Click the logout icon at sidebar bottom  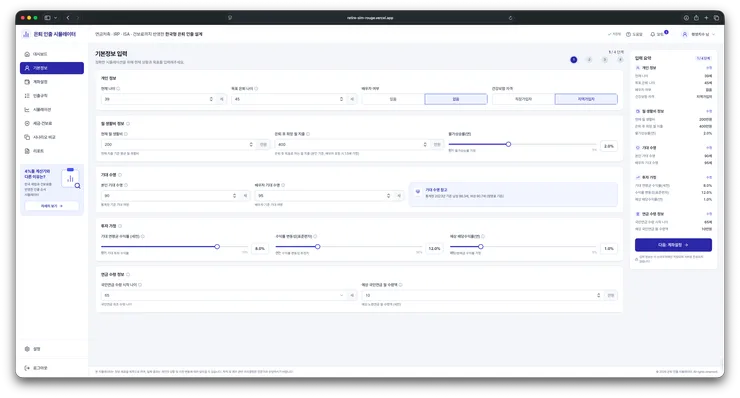pos(27,368)
